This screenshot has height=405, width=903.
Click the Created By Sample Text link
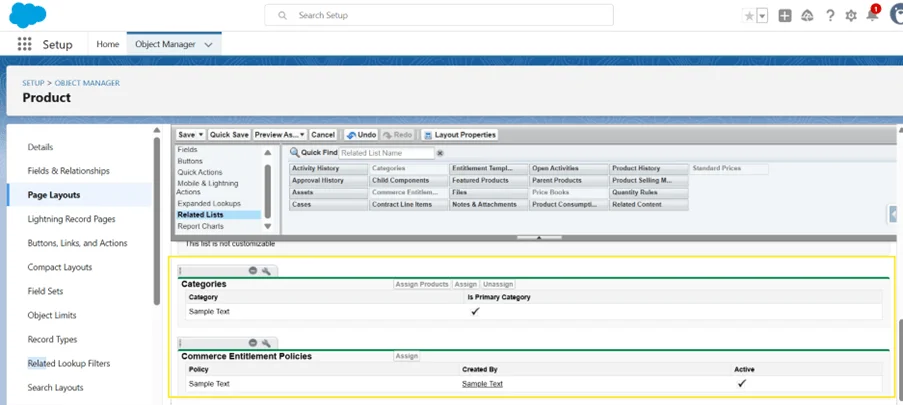pos(482,384)
